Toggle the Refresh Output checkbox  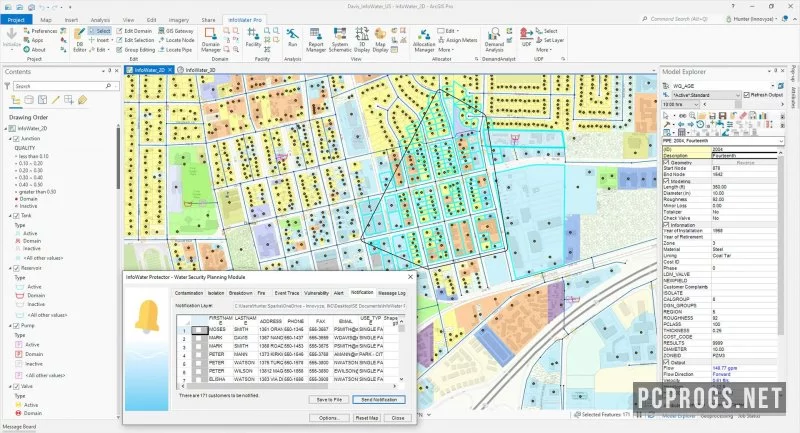(x=746, y=95)
